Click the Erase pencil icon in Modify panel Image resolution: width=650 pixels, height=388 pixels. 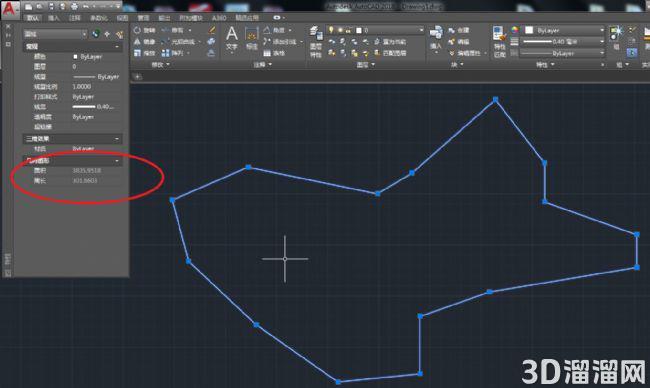[211, 30]
